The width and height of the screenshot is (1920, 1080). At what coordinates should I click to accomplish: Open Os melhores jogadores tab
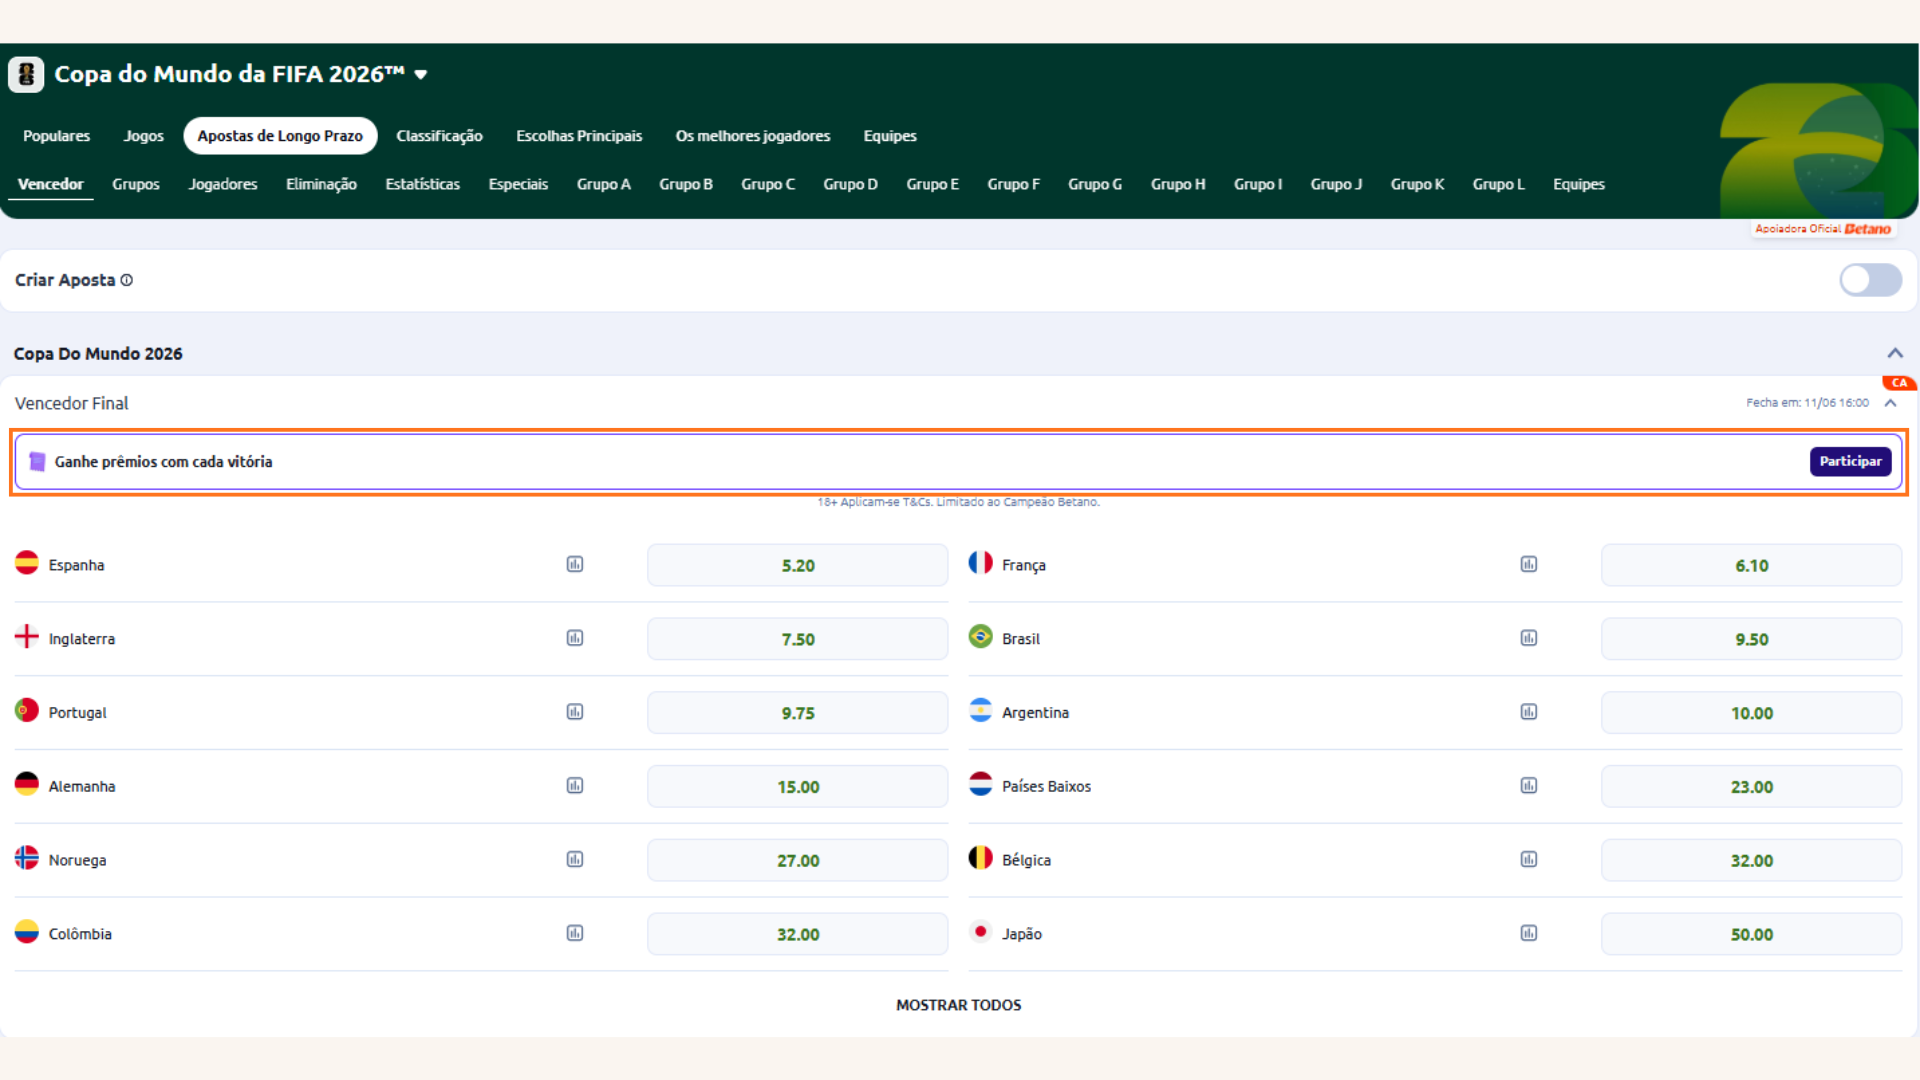point(753,136)
